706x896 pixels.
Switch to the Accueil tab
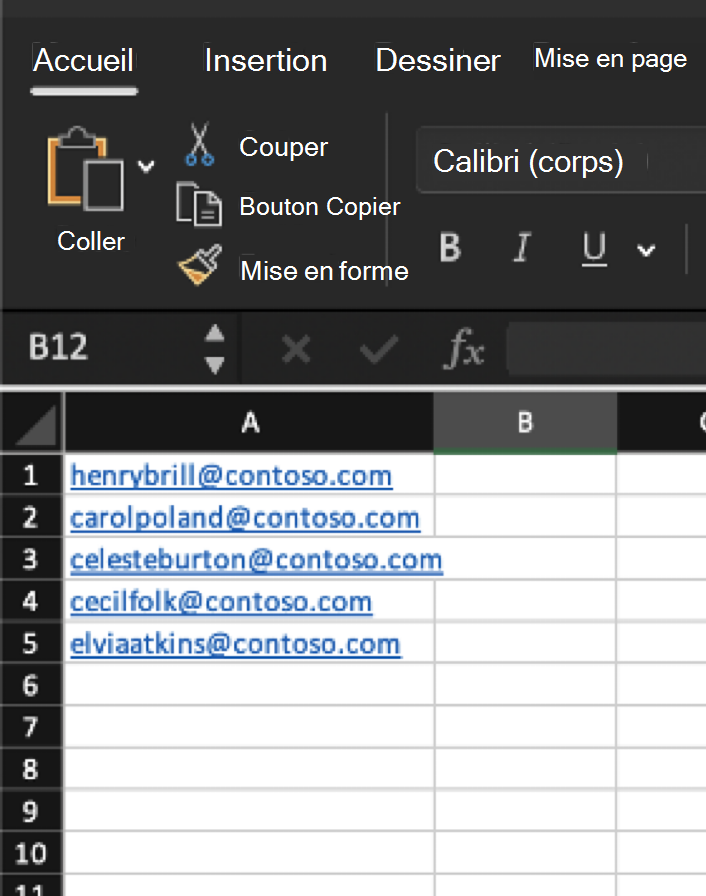(x=83, y=60)
